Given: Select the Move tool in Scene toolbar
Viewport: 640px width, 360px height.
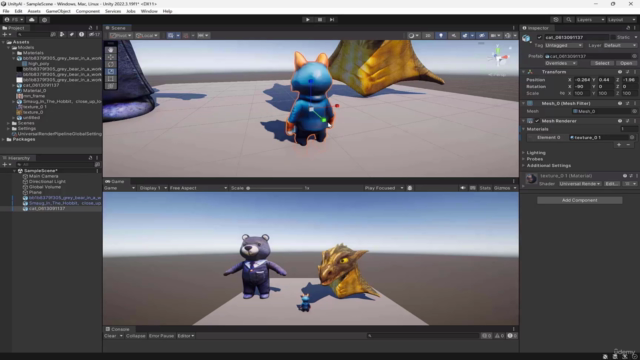Looking at the screenshot, I should [111, 57].
